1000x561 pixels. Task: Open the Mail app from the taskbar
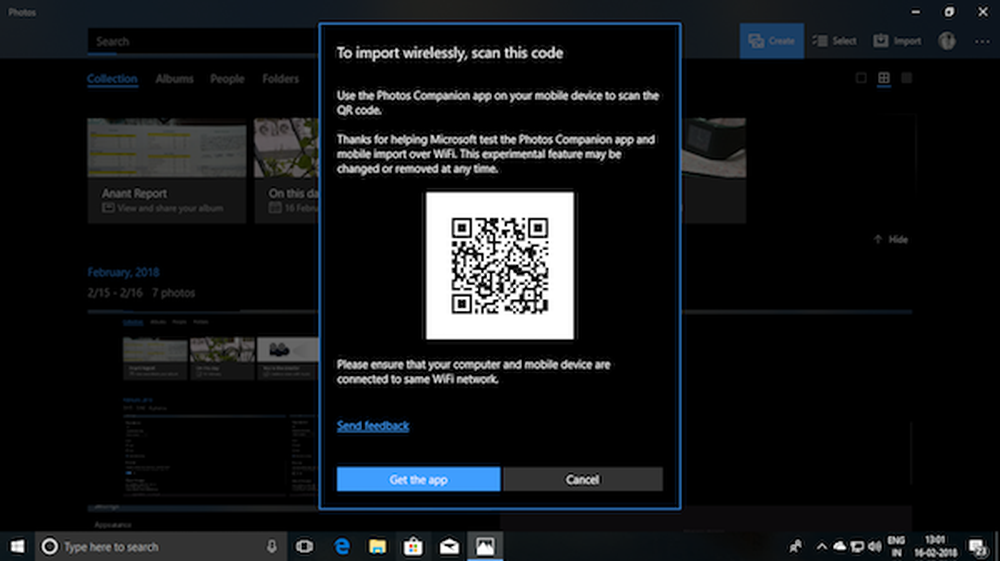[x=449, y=546]
